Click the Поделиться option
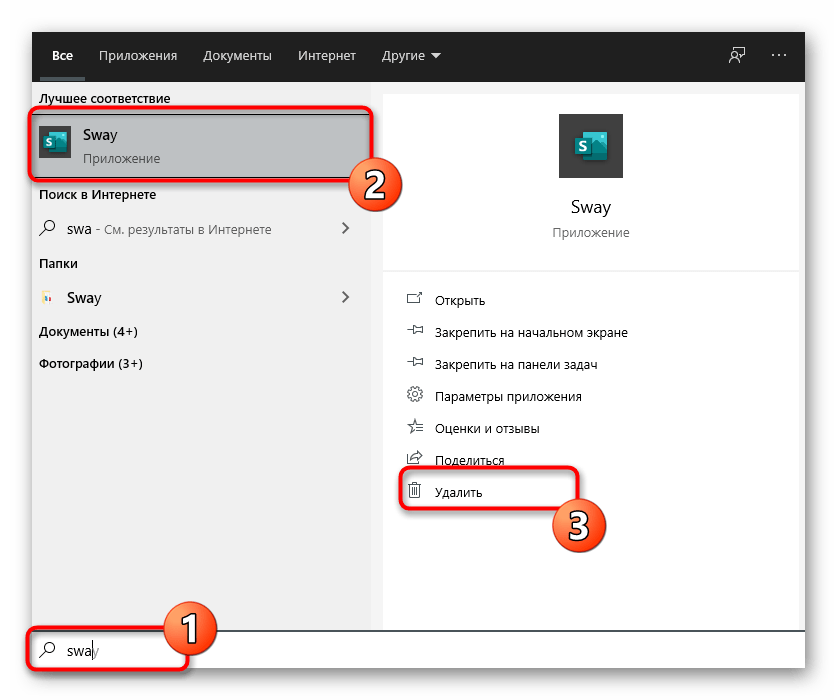The image size is (837, 700). tap(469, 460)
